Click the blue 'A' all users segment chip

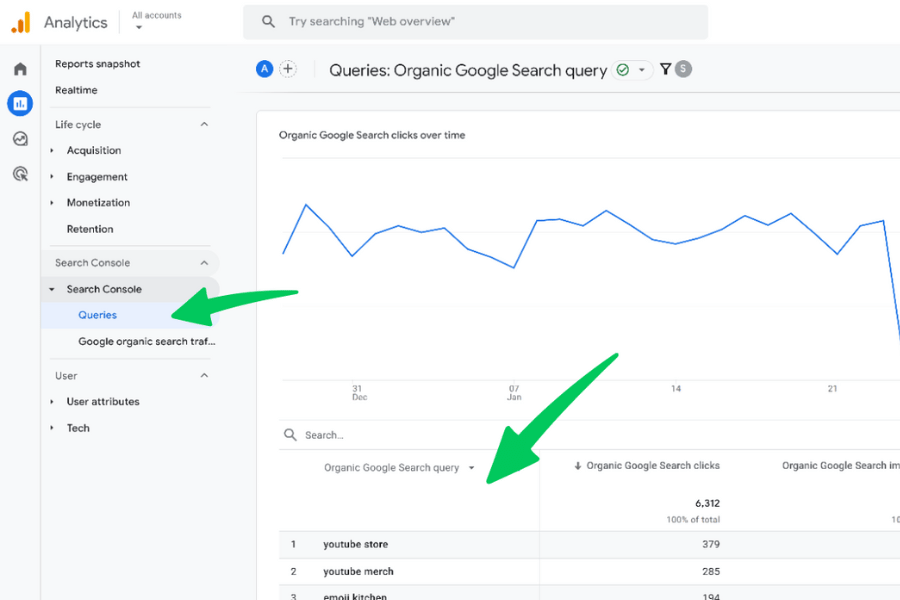point(264,69)
